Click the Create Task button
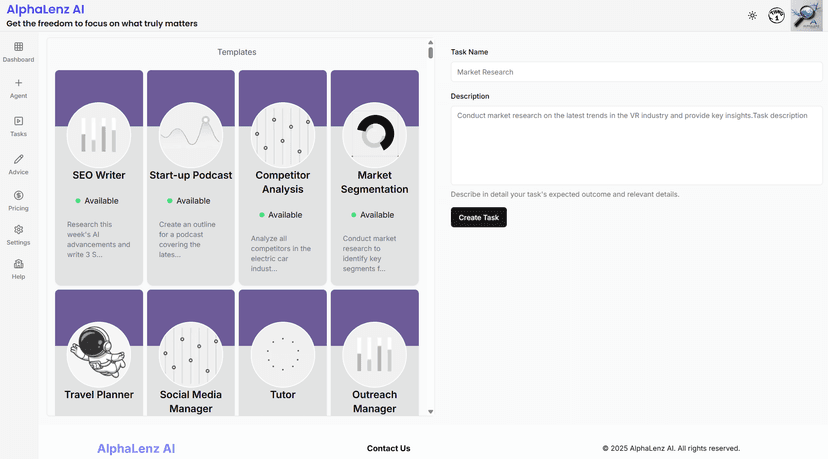828x459 pixels. 478,217
